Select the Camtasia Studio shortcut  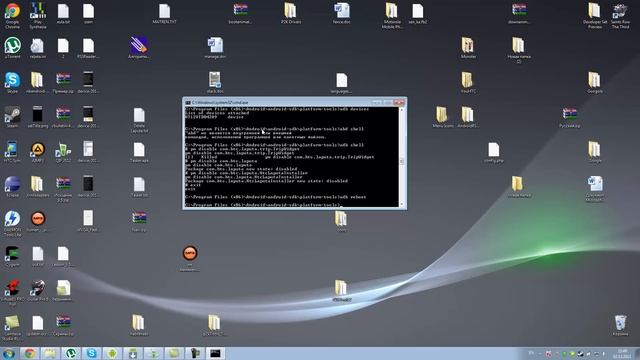pos(12,327)
